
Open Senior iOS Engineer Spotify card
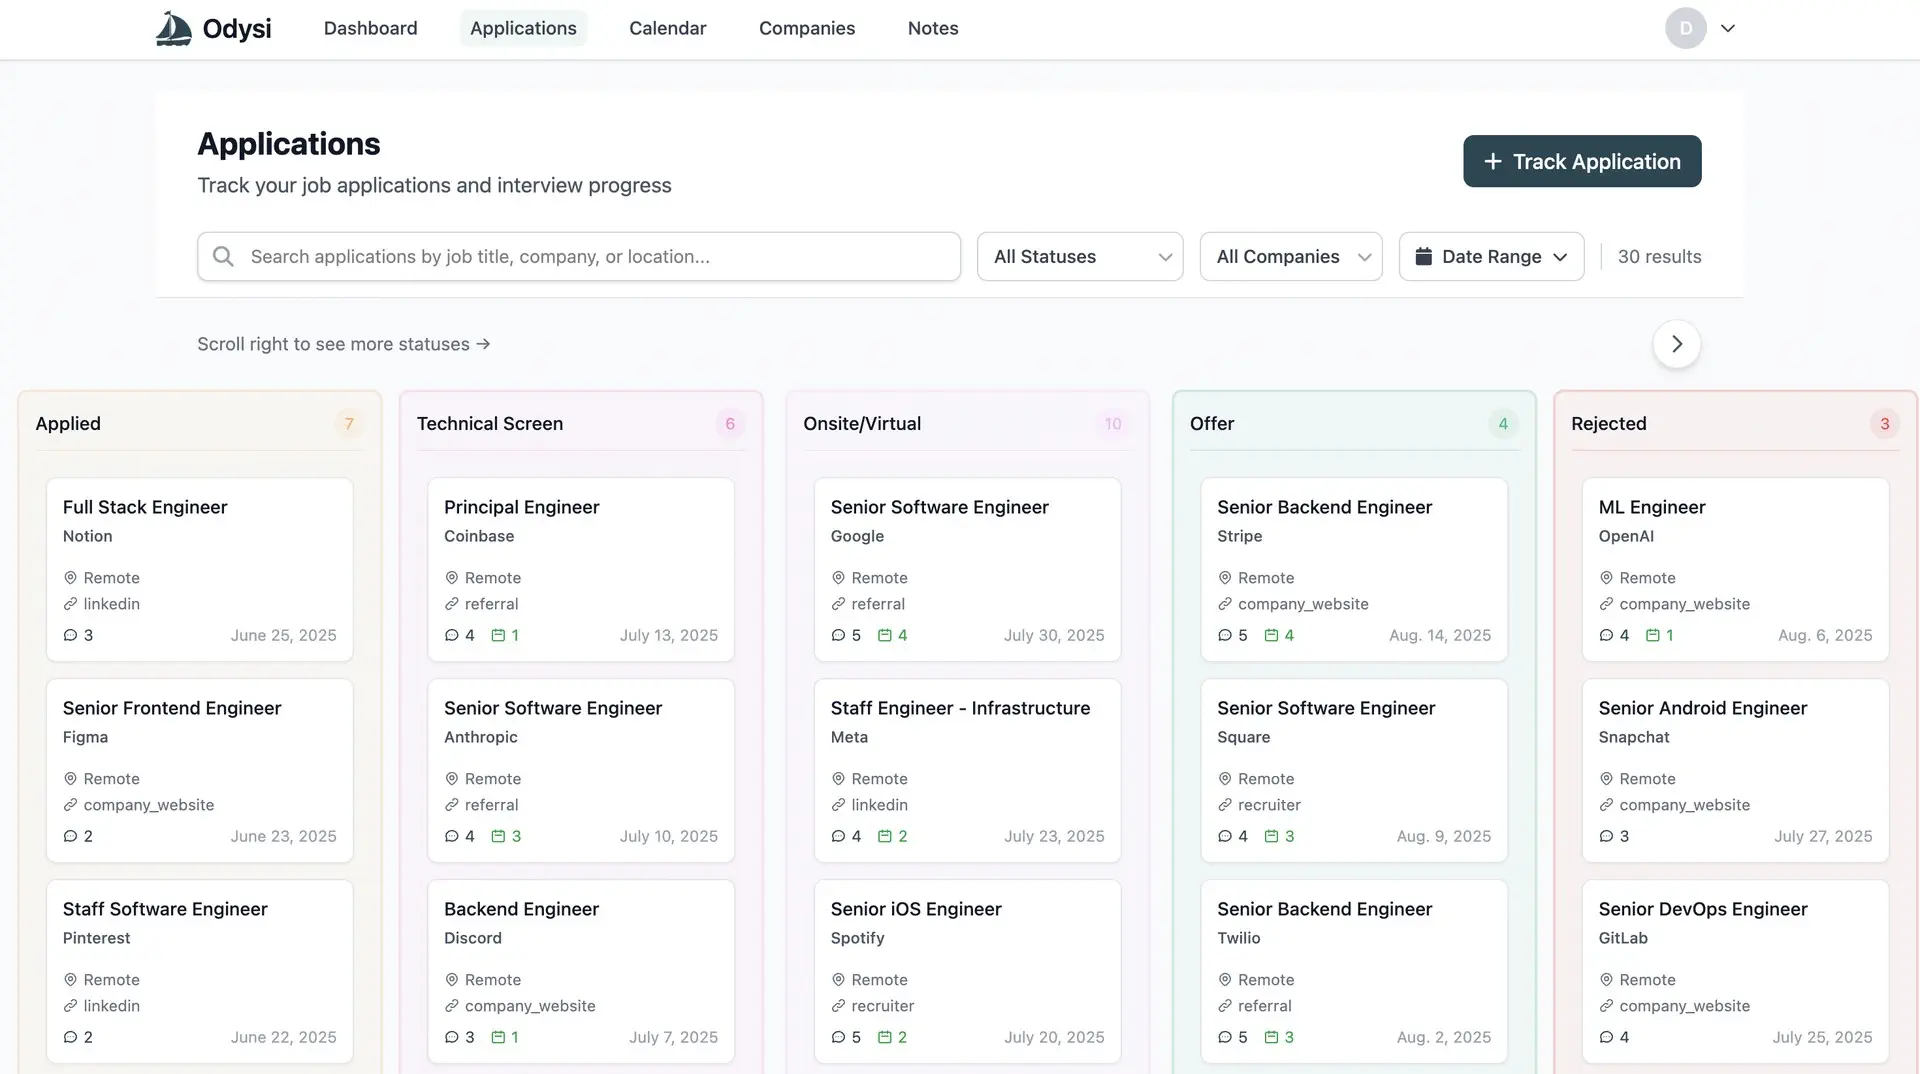[968, 972]
